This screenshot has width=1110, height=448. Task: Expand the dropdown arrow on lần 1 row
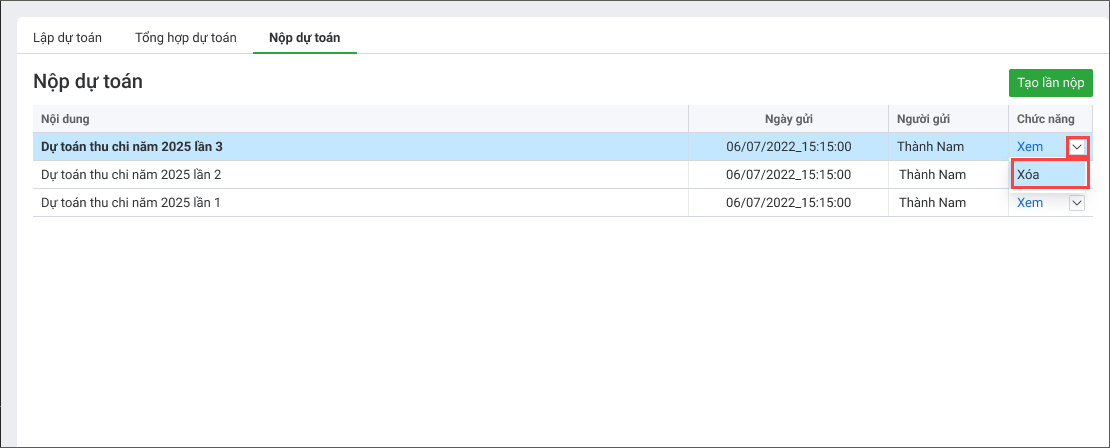[x=1077, y=203]
